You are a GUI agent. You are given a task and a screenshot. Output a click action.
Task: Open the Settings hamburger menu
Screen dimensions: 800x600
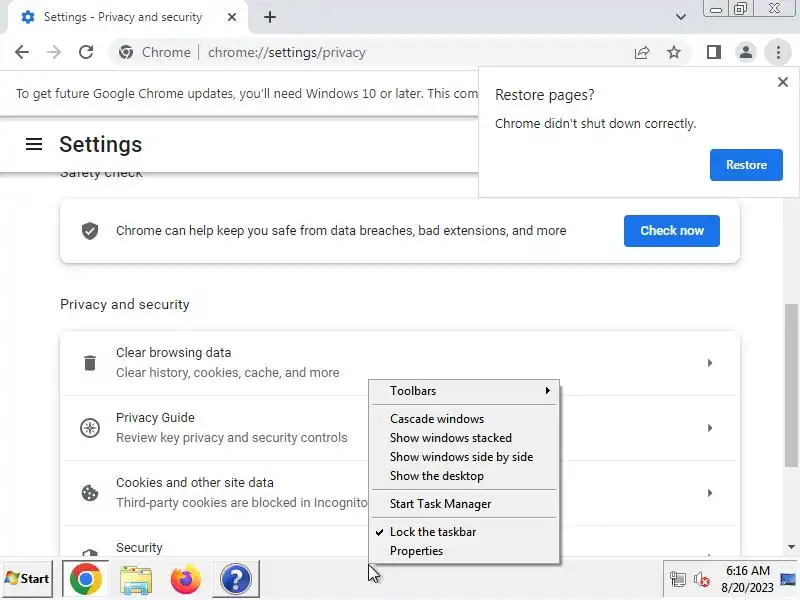[x=34, y=144]
